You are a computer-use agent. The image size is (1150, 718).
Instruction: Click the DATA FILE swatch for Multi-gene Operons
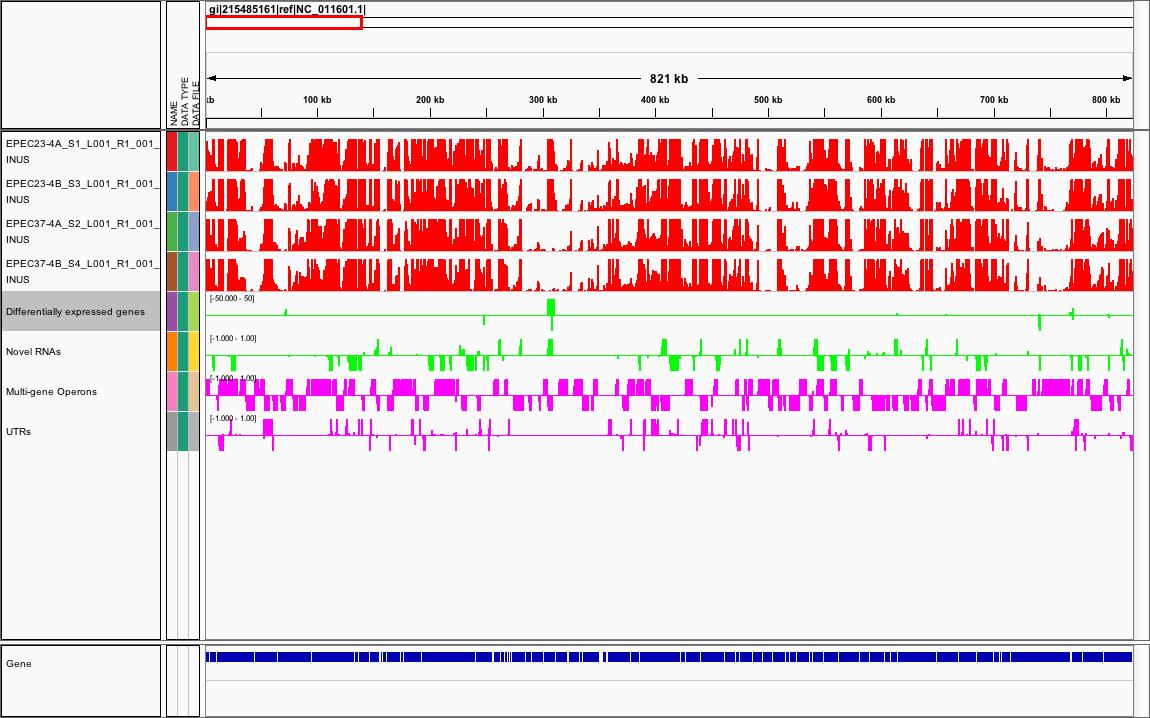tap(194, 392)
